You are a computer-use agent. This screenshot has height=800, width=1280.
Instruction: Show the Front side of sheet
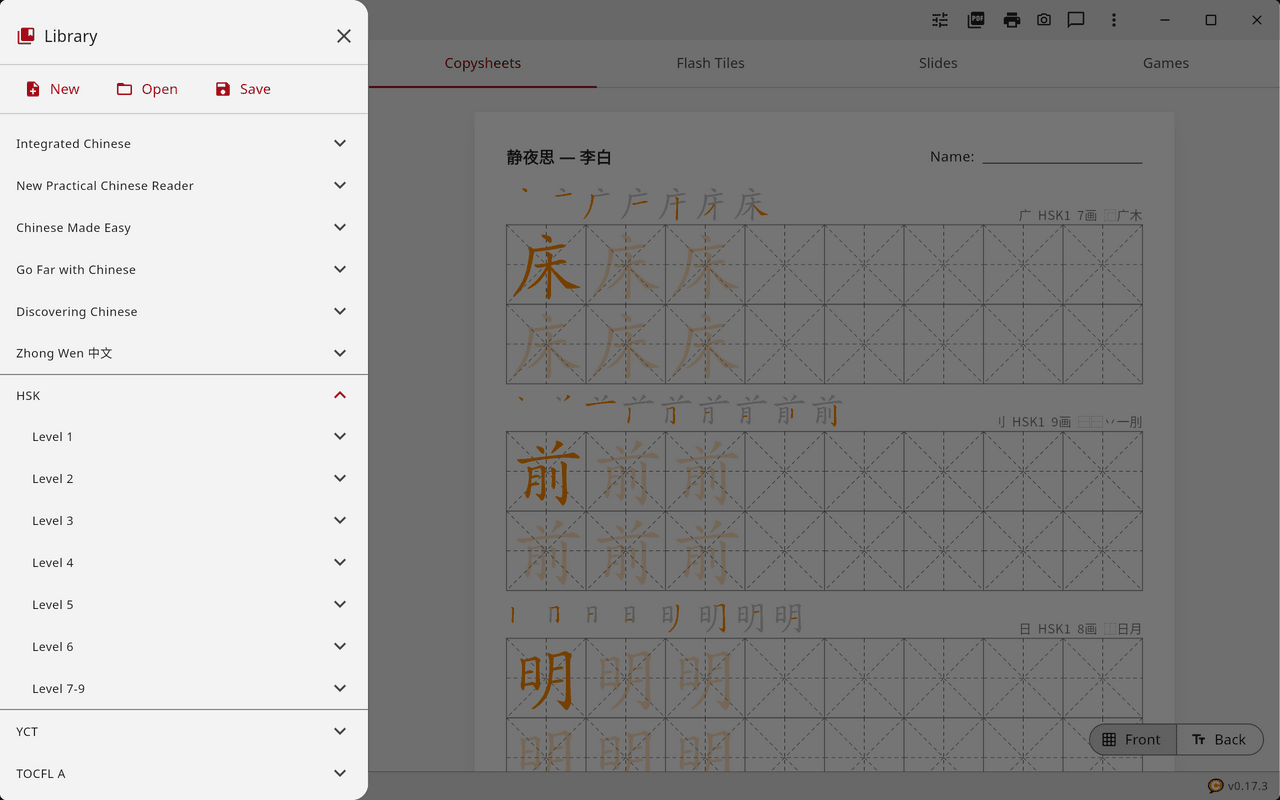(1133, 739)
